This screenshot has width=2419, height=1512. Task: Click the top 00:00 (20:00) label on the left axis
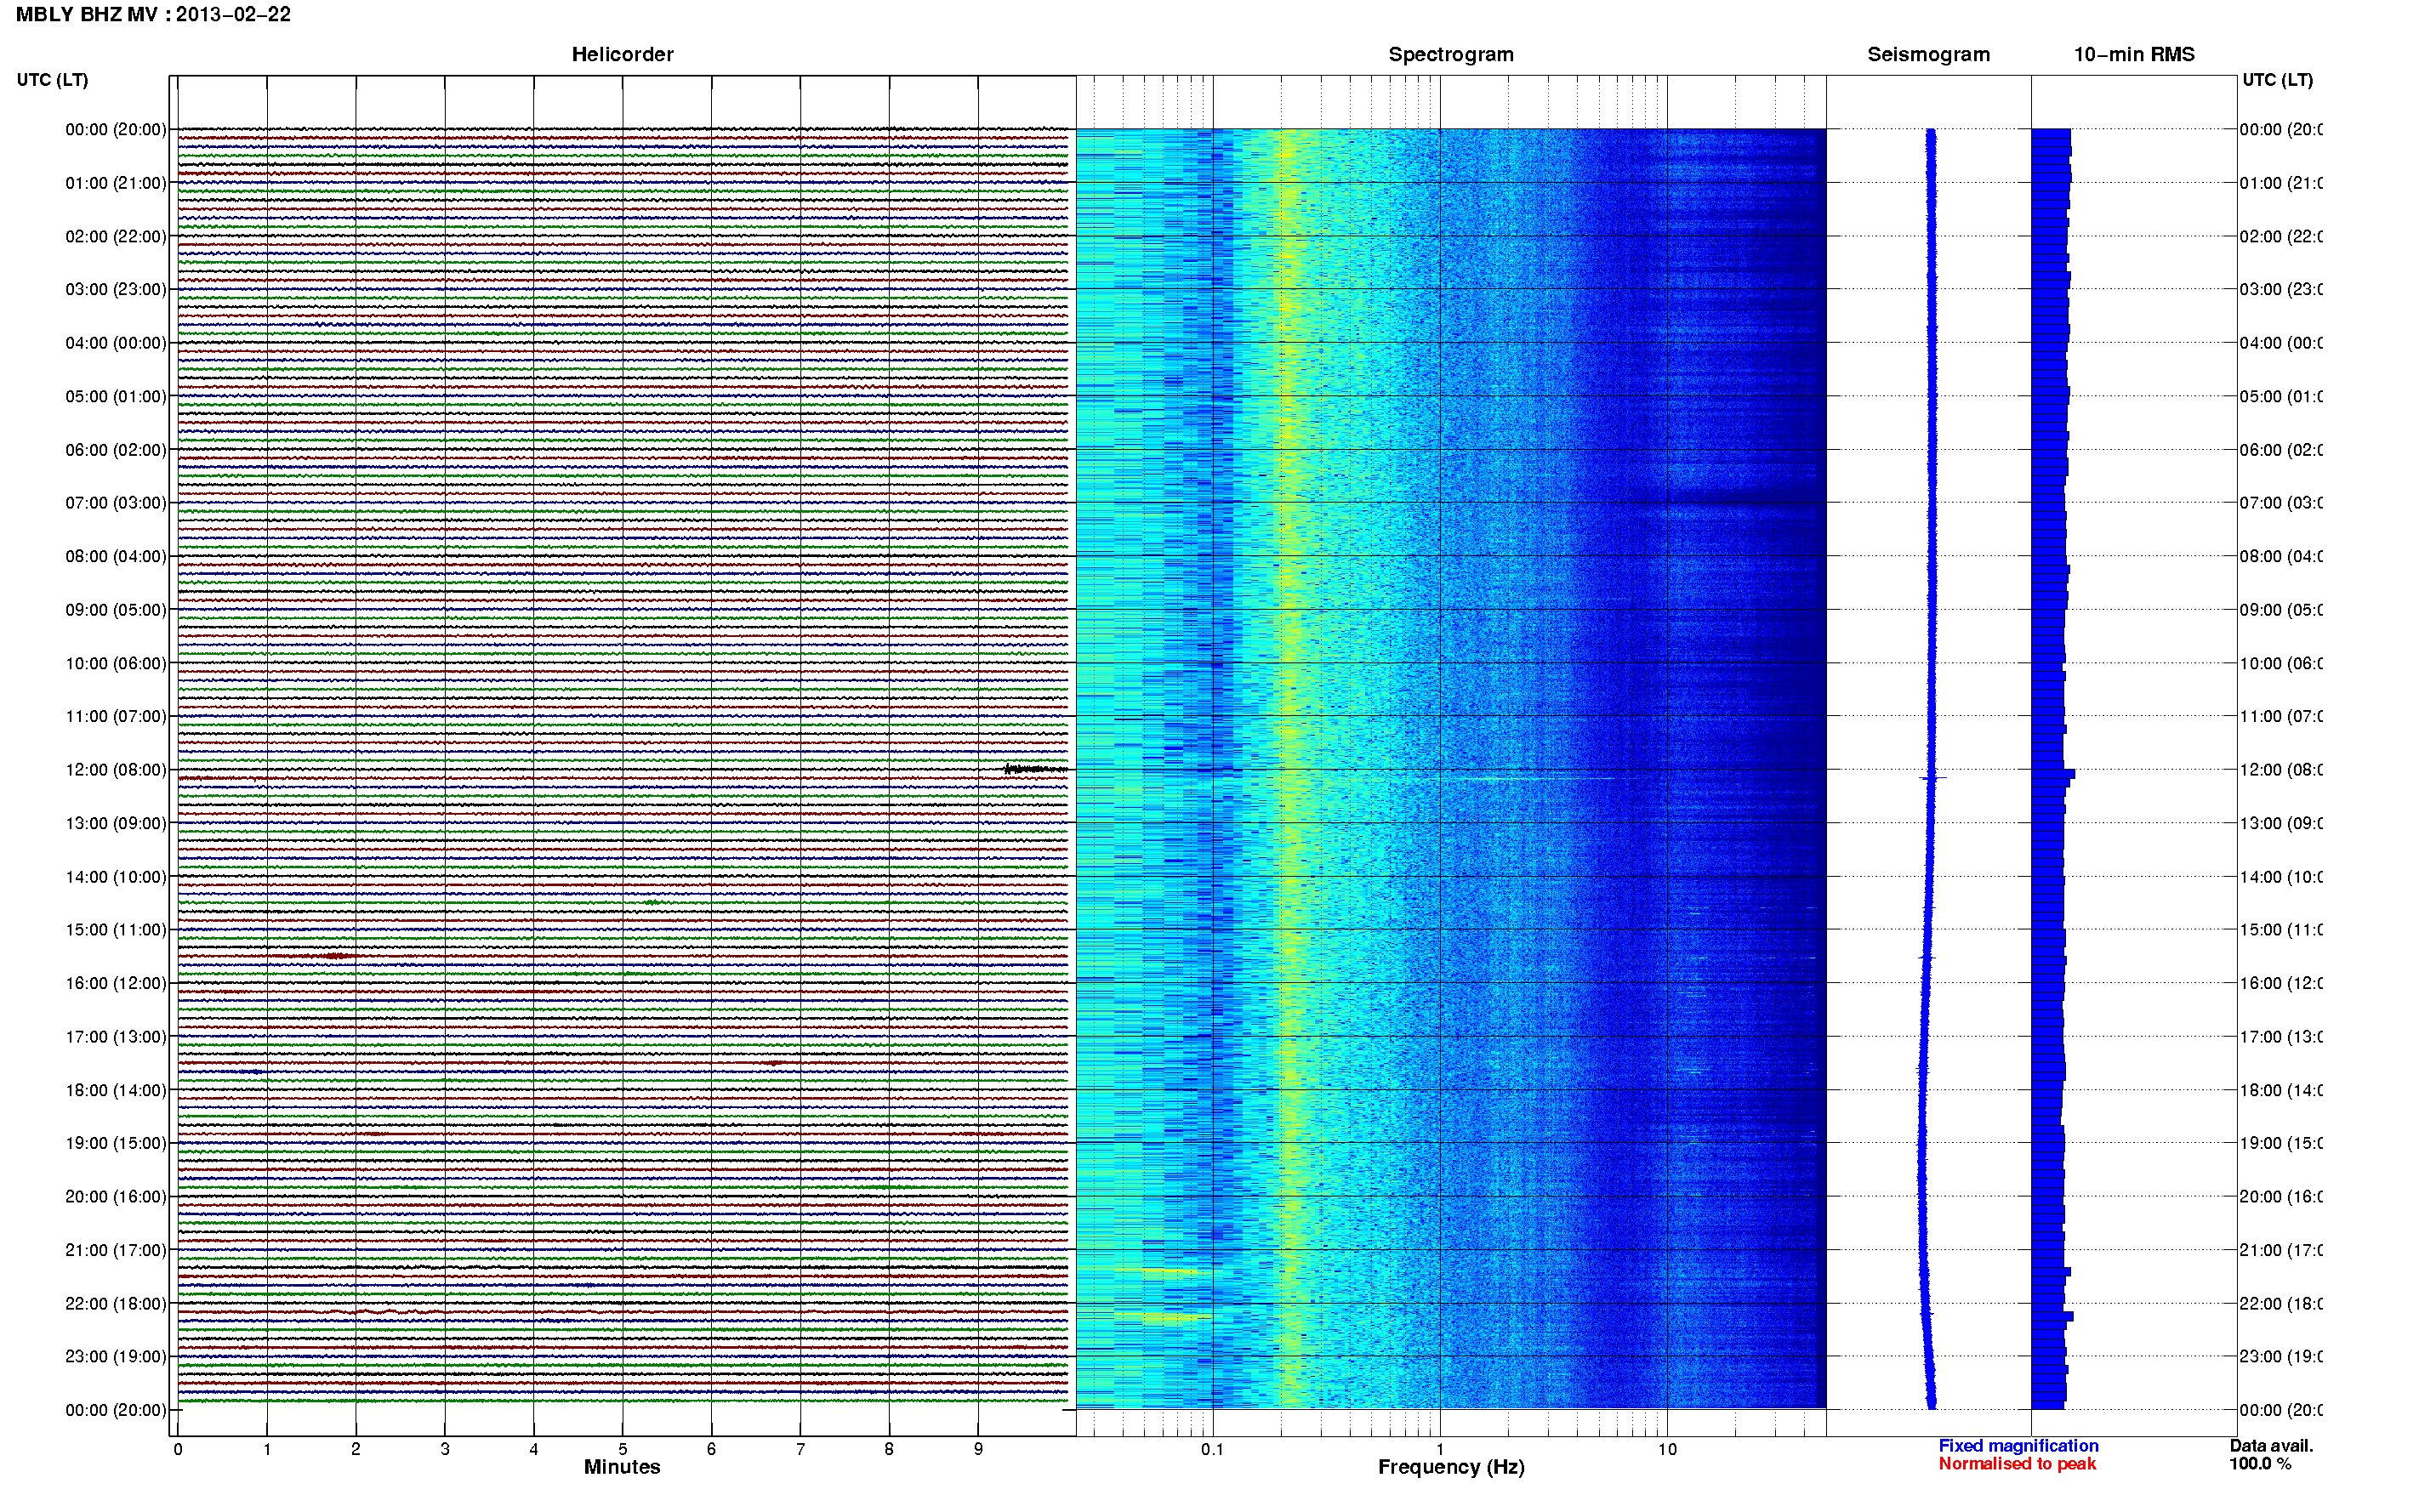116,129
